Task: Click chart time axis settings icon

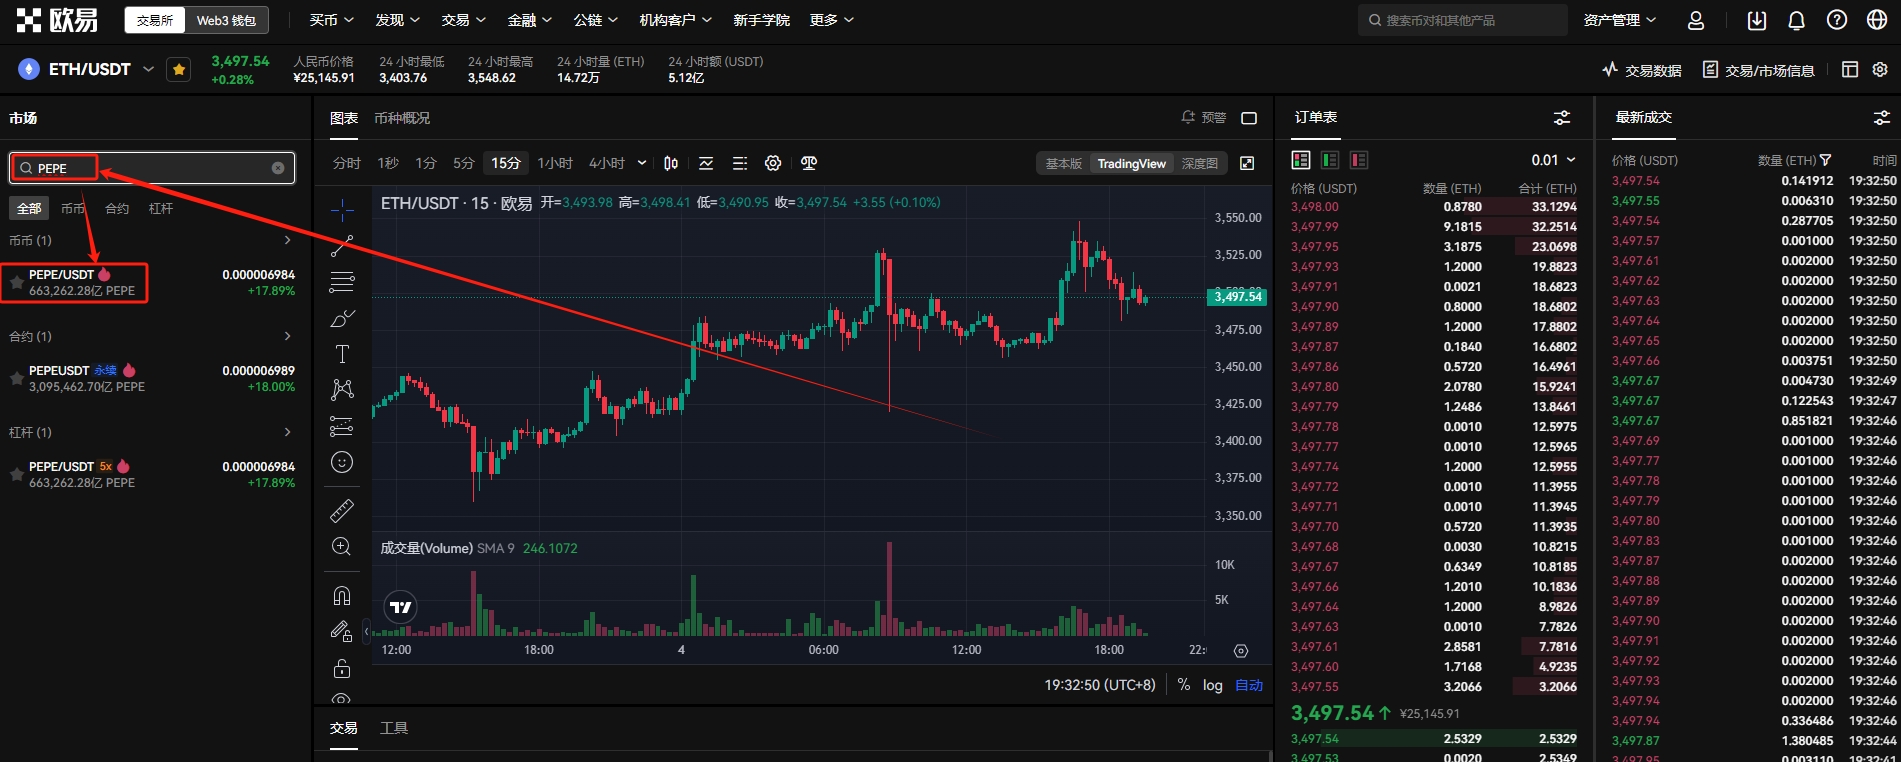Action: 1241,651
